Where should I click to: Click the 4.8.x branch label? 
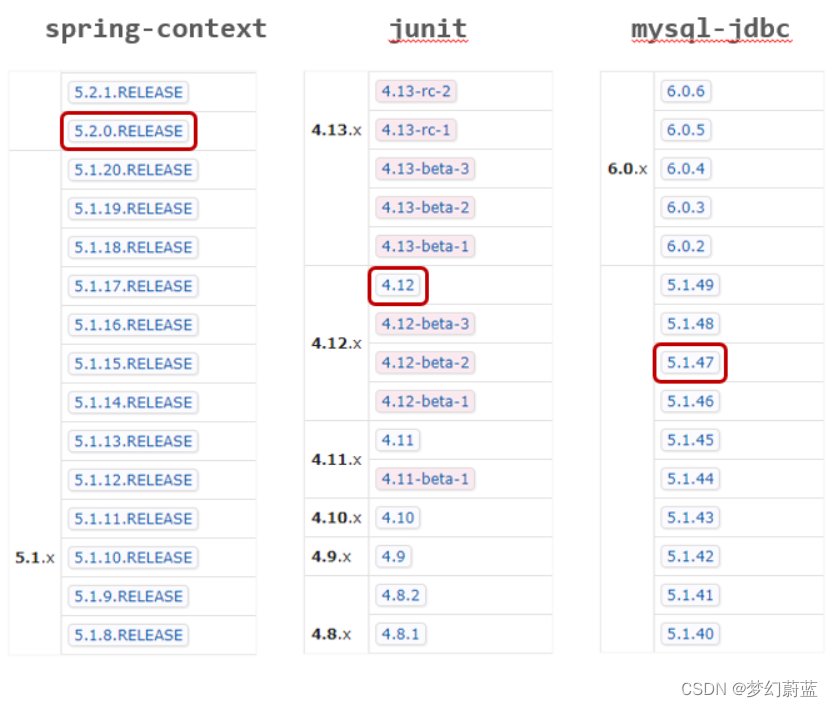331,634
